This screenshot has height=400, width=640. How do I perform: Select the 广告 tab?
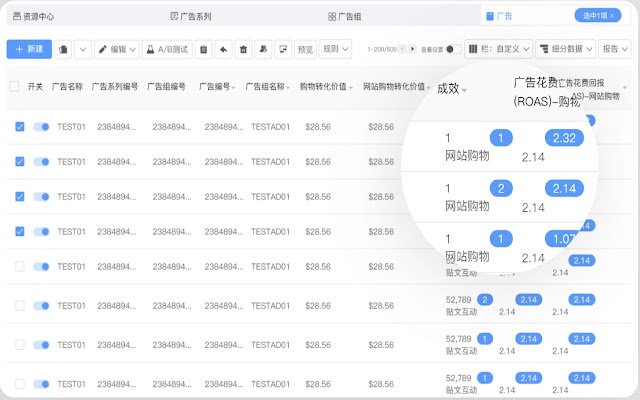pyautogui.click(x=499, y=16)
